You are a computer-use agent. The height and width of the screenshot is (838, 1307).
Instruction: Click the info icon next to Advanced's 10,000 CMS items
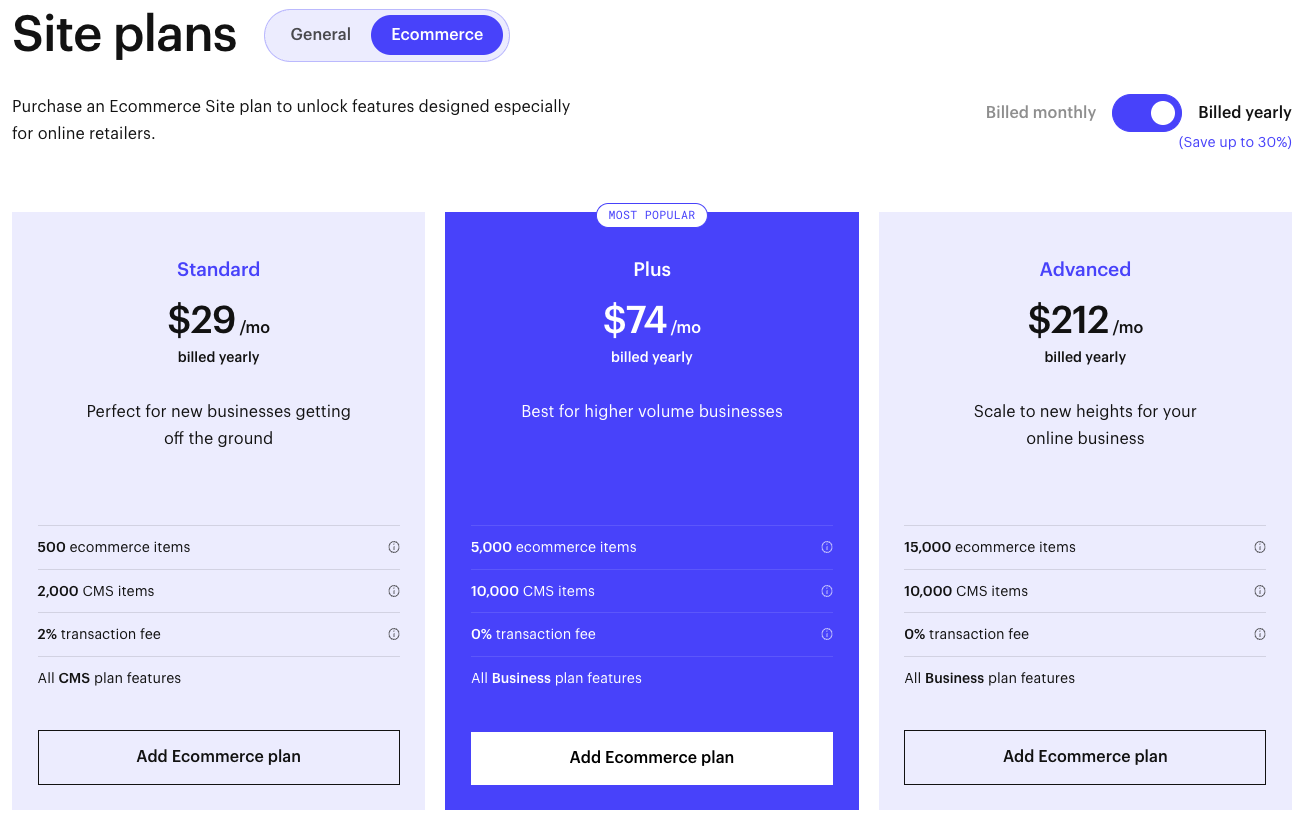point(1261,591)
